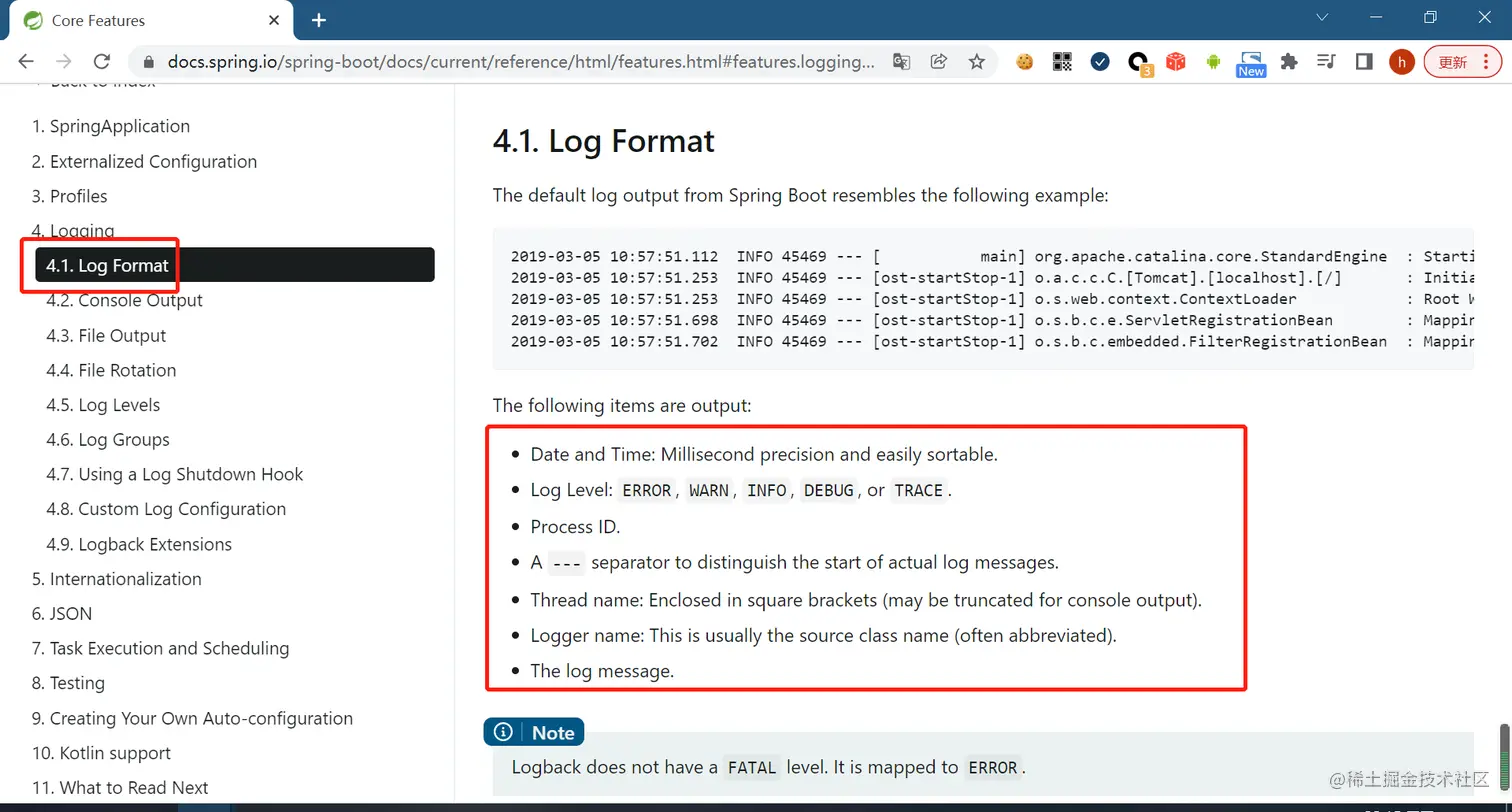Click the page vertical scrollbar thumb
The width and height of the screenshot is (1512, 812).
(1504, 758)
